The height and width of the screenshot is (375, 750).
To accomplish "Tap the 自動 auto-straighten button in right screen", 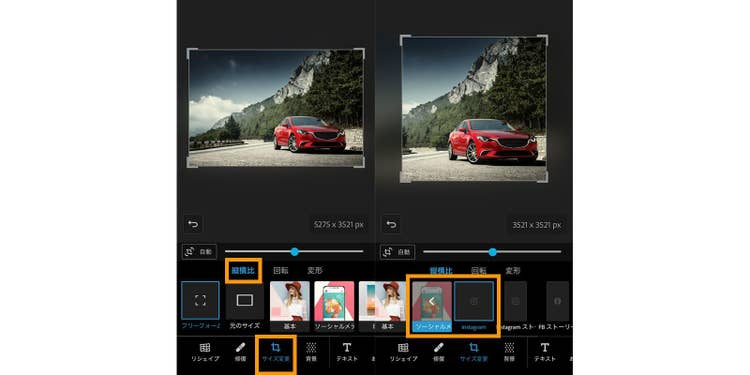I will tap(397, 252).
